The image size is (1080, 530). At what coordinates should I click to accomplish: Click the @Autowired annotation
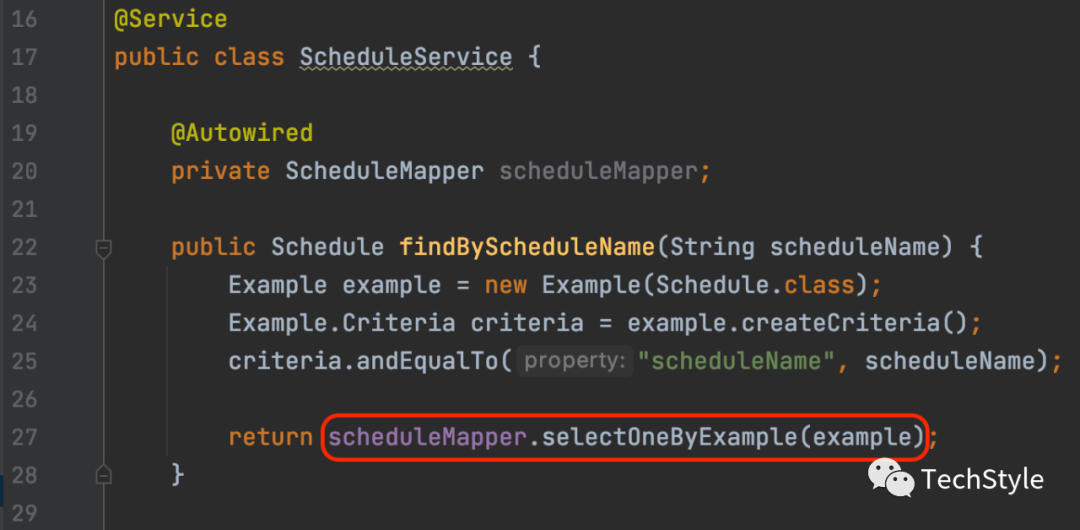tap(242, 133)
